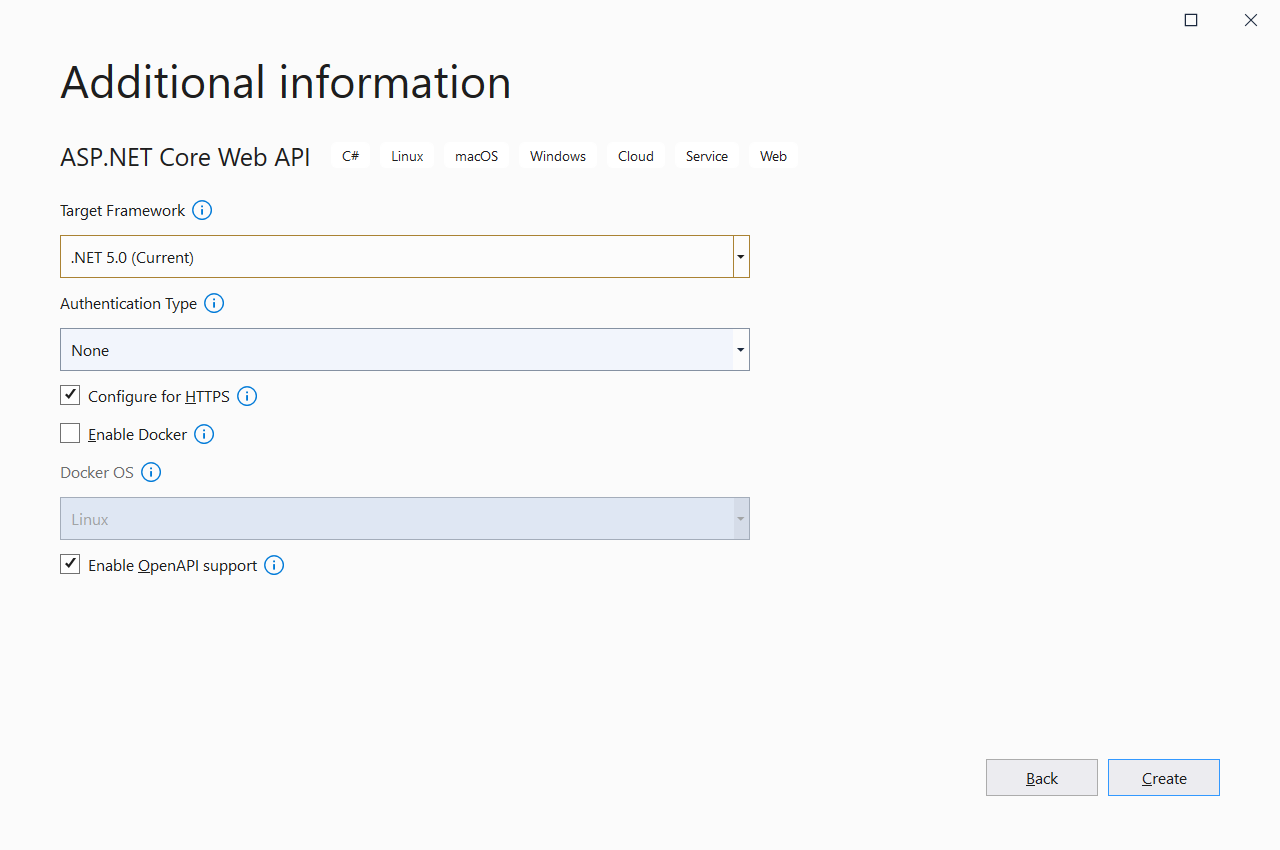Viewport: 1280px width, 850px height.
Task: Click the Target Framework info icon
Action: point(202,210)
